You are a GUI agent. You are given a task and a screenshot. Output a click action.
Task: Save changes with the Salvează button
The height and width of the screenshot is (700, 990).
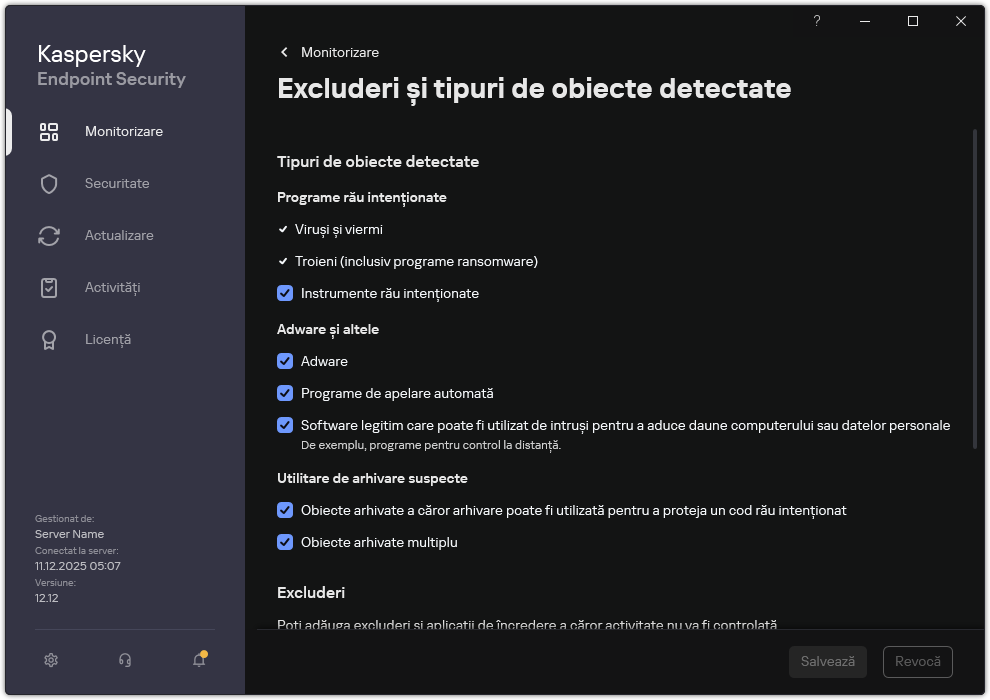click(x=827, y=661)
